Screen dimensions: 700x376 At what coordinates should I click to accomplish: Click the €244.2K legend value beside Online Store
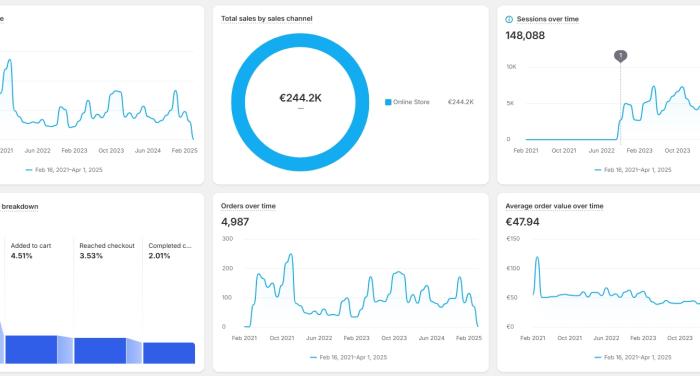click(461, 102)
